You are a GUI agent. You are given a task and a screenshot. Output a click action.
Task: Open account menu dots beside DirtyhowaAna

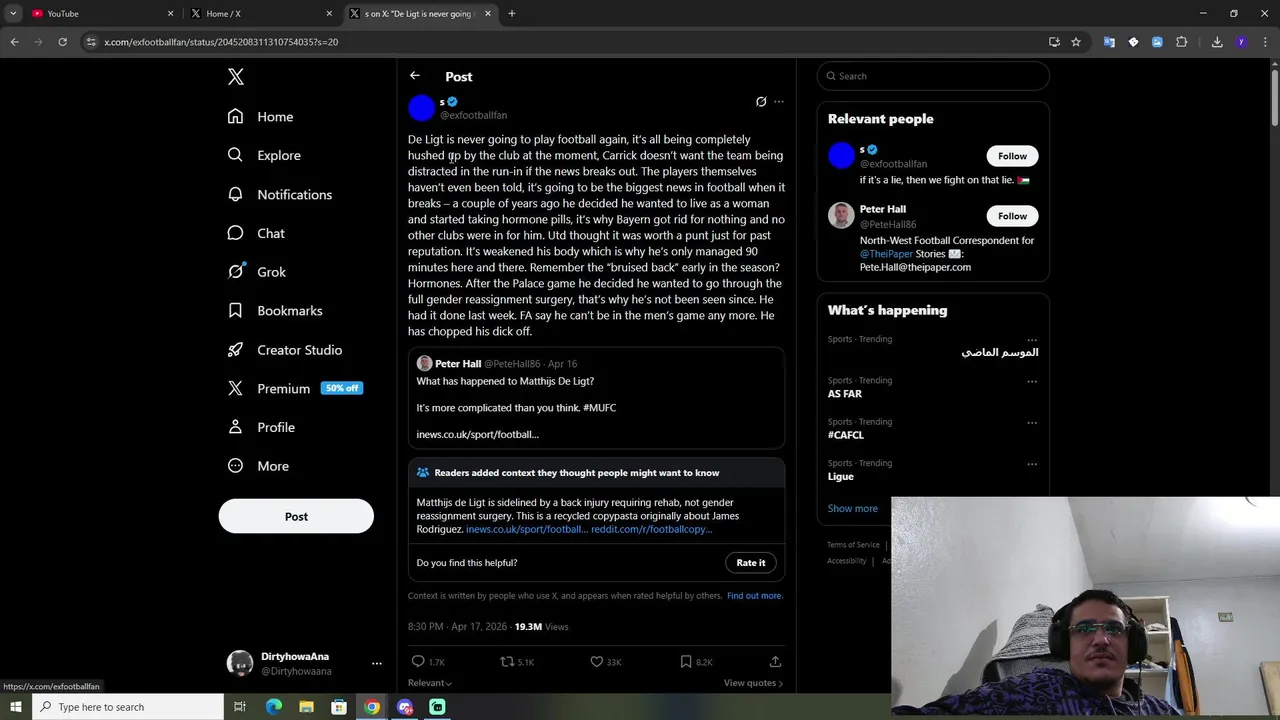tap(377, 663)
